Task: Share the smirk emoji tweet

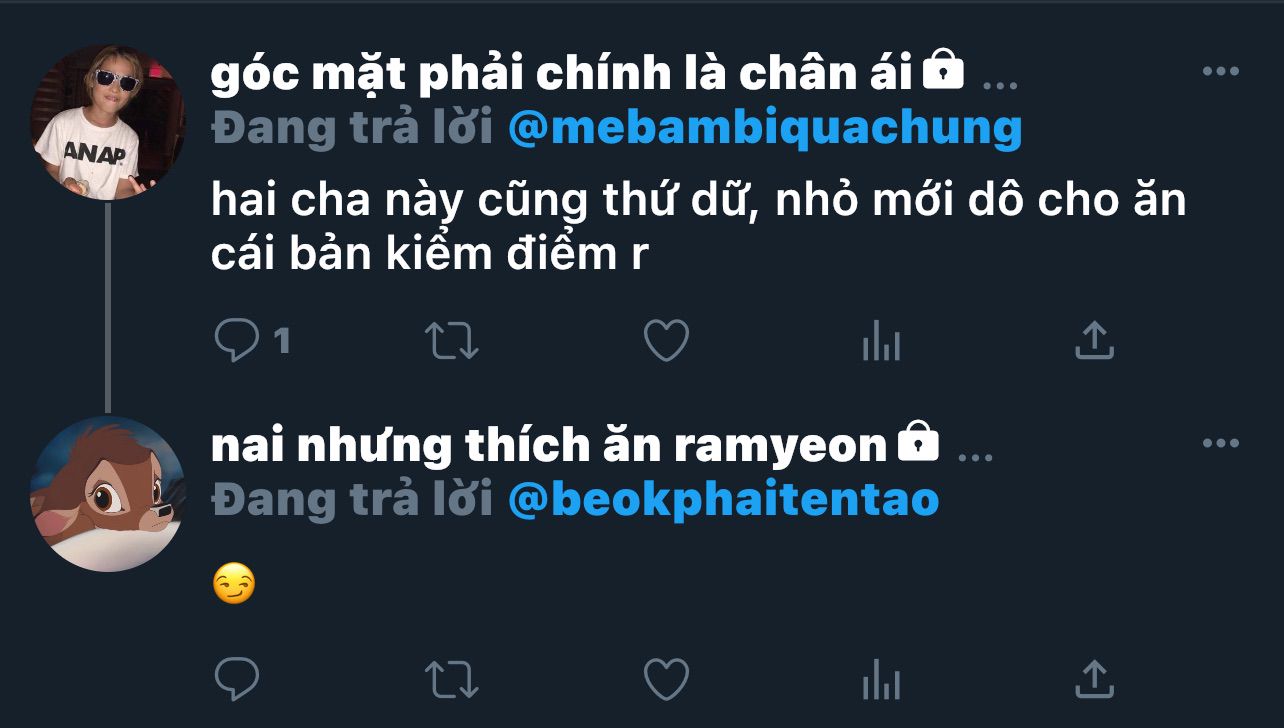Action: pyautogui.click(x=1094, y=680)
